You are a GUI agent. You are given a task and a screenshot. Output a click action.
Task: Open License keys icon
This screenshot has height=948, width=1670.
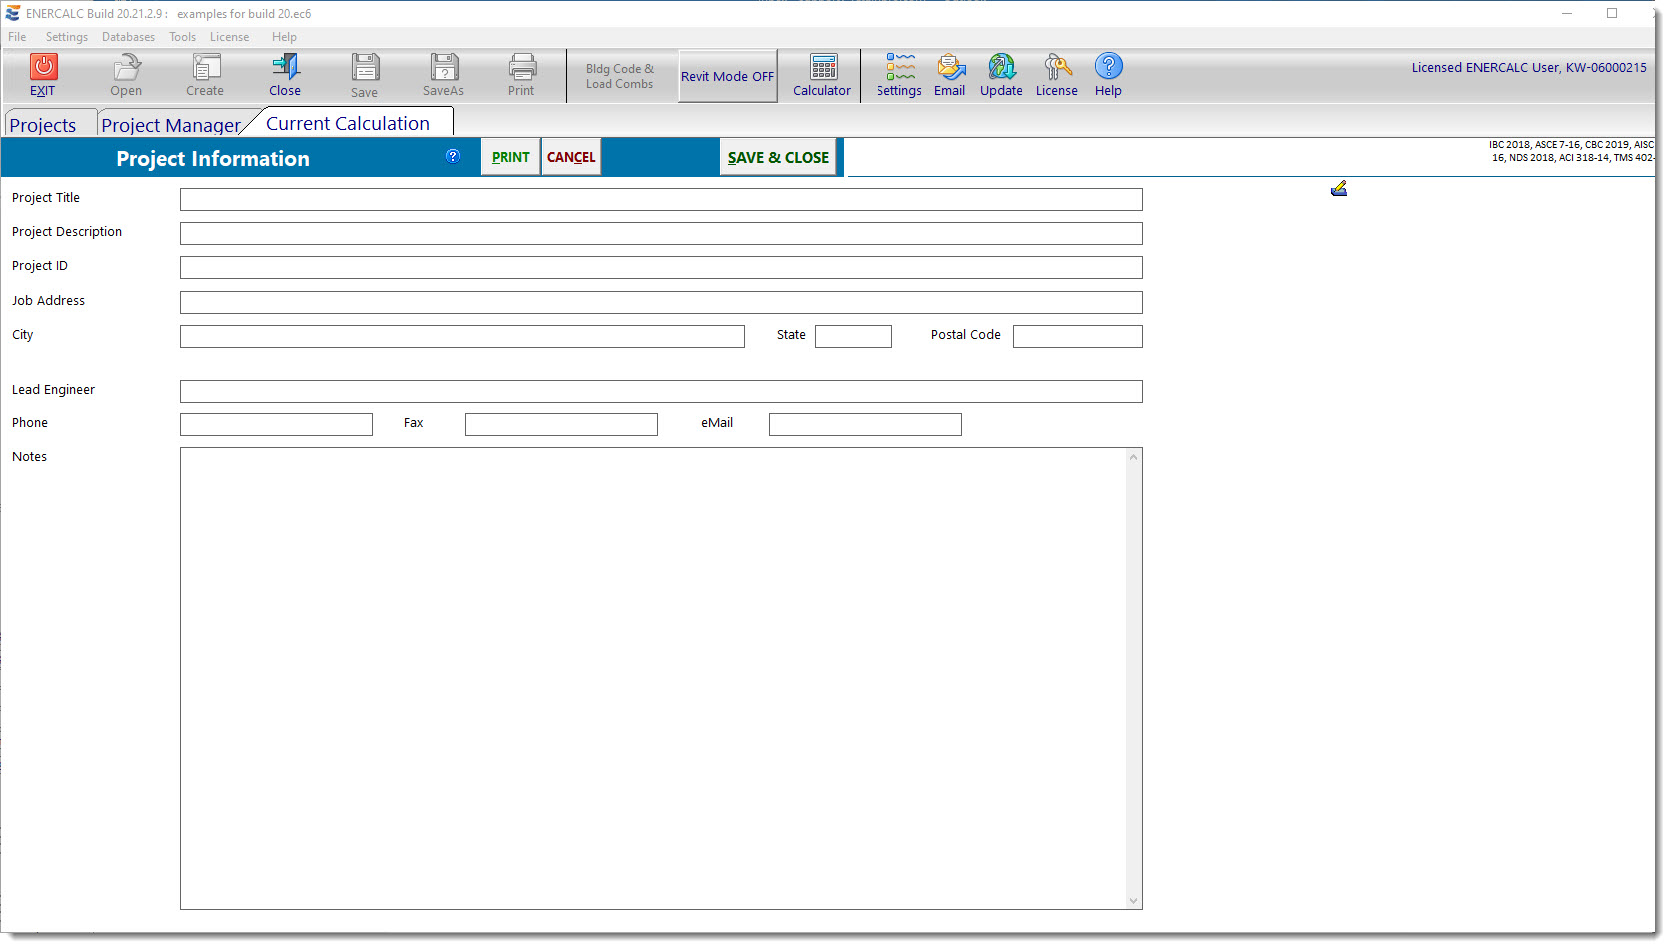1057,67
